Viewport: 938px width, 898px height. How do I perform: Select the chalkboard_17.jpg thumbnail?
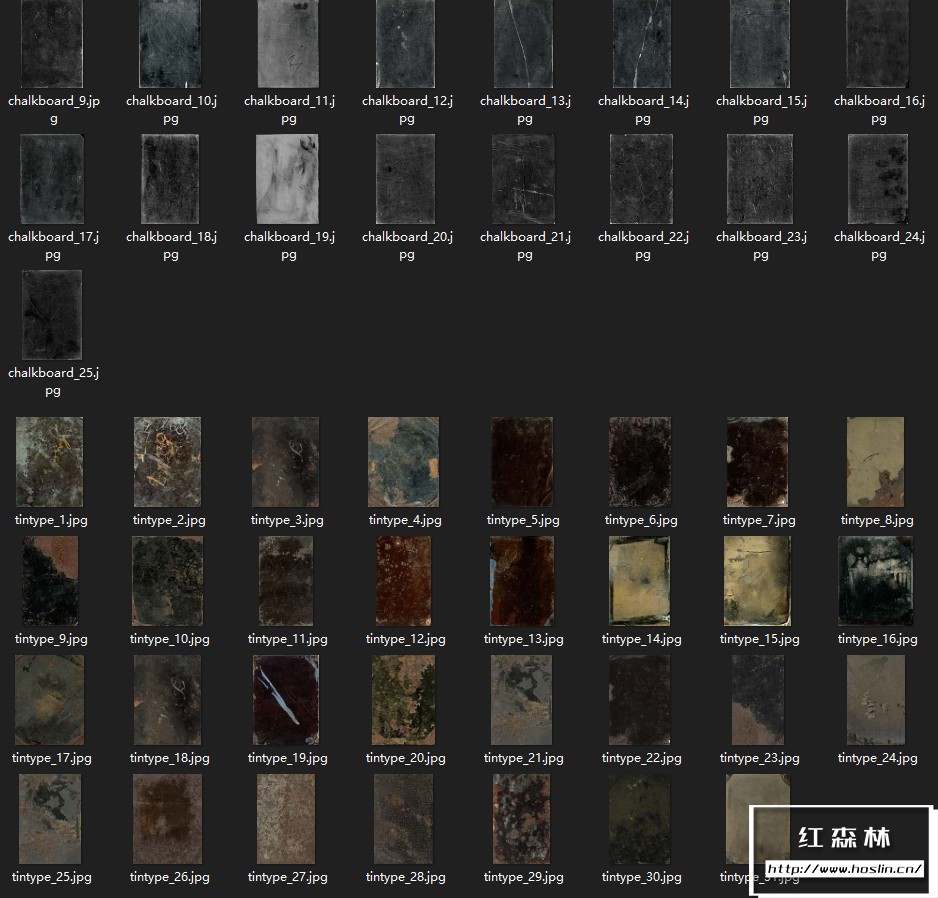[x=52, y=179]
